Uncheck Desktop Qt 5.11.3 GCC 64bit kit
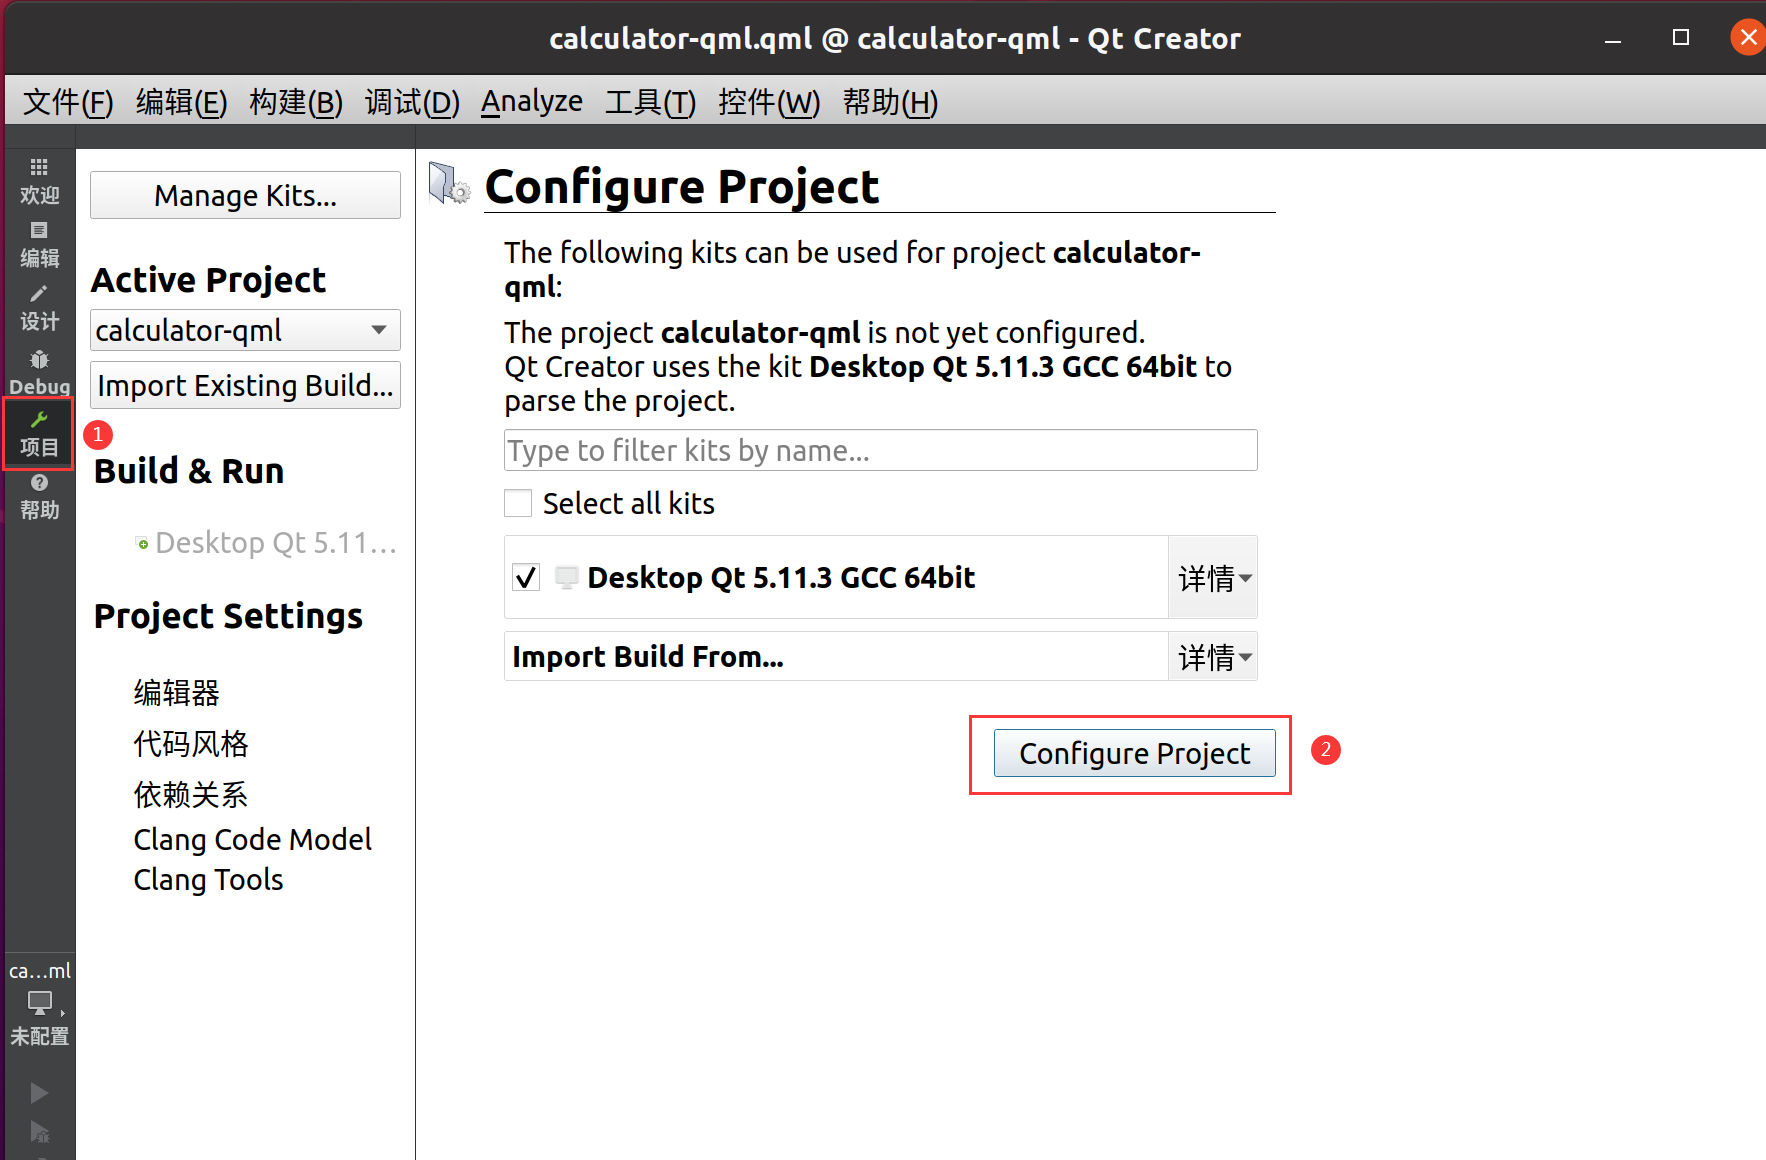The height and width of the screenshot is (1160, 1766). 526,577
